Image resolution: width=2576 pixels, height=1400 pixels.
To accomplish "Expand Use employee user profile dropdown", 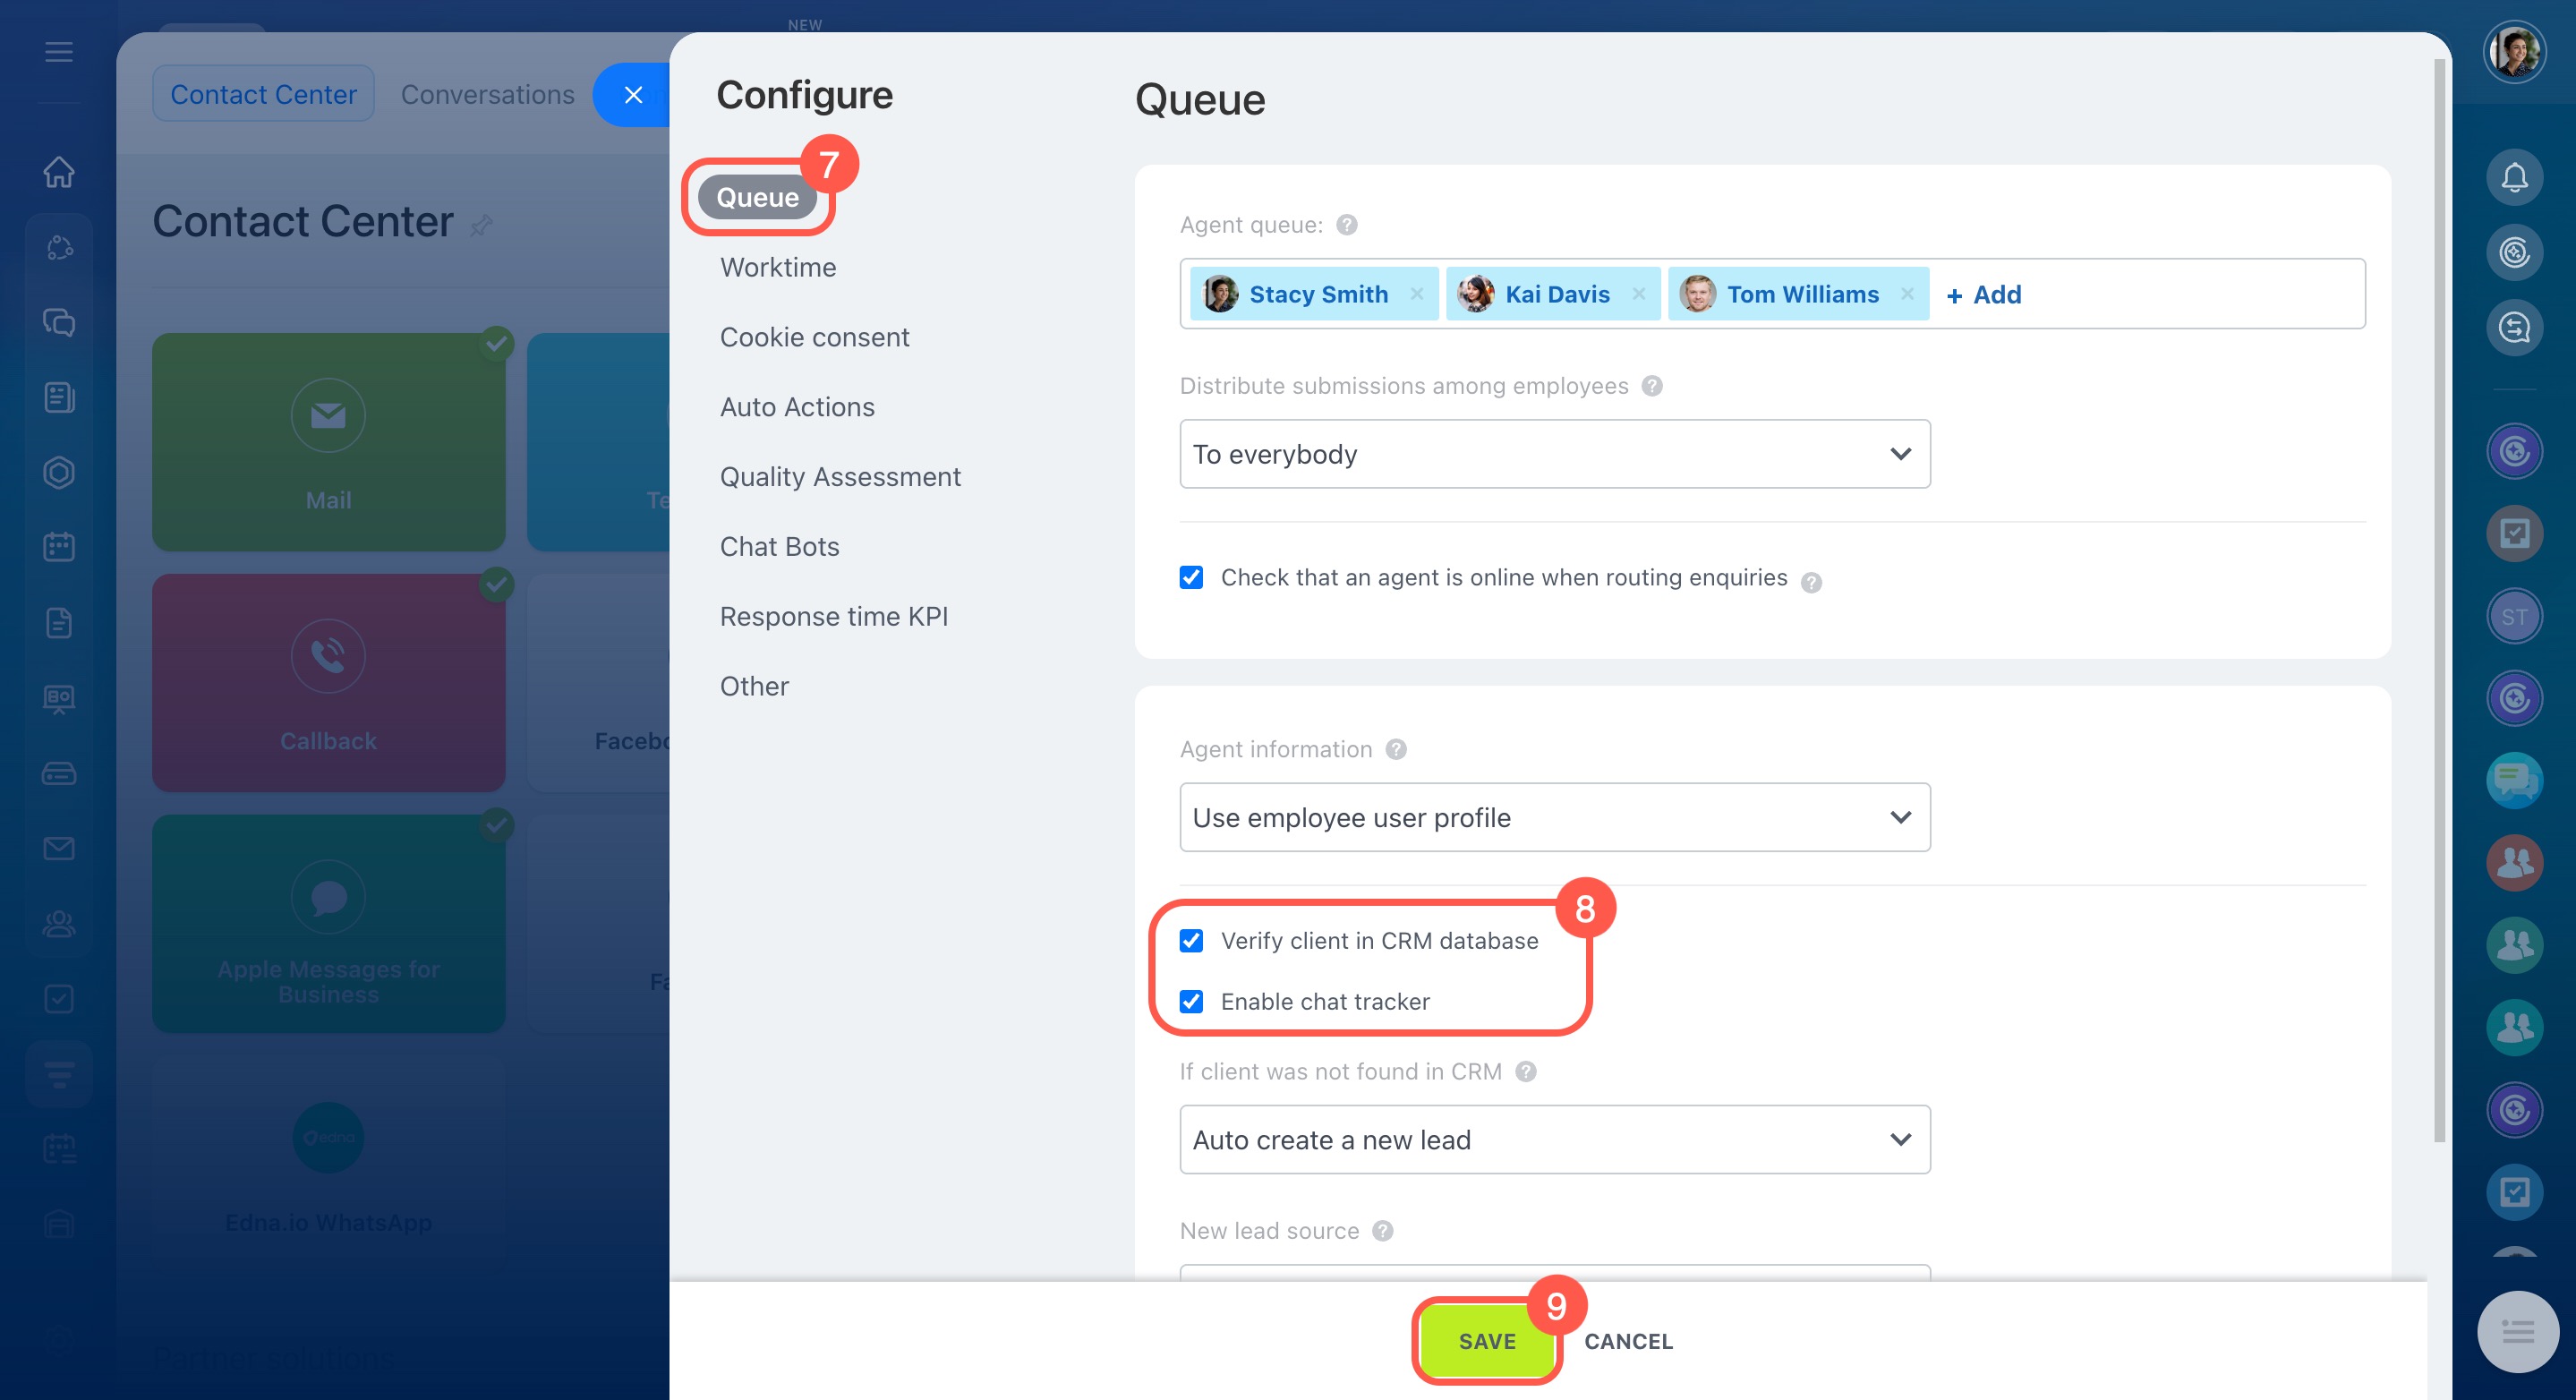I will click(x=1554, y=817).
